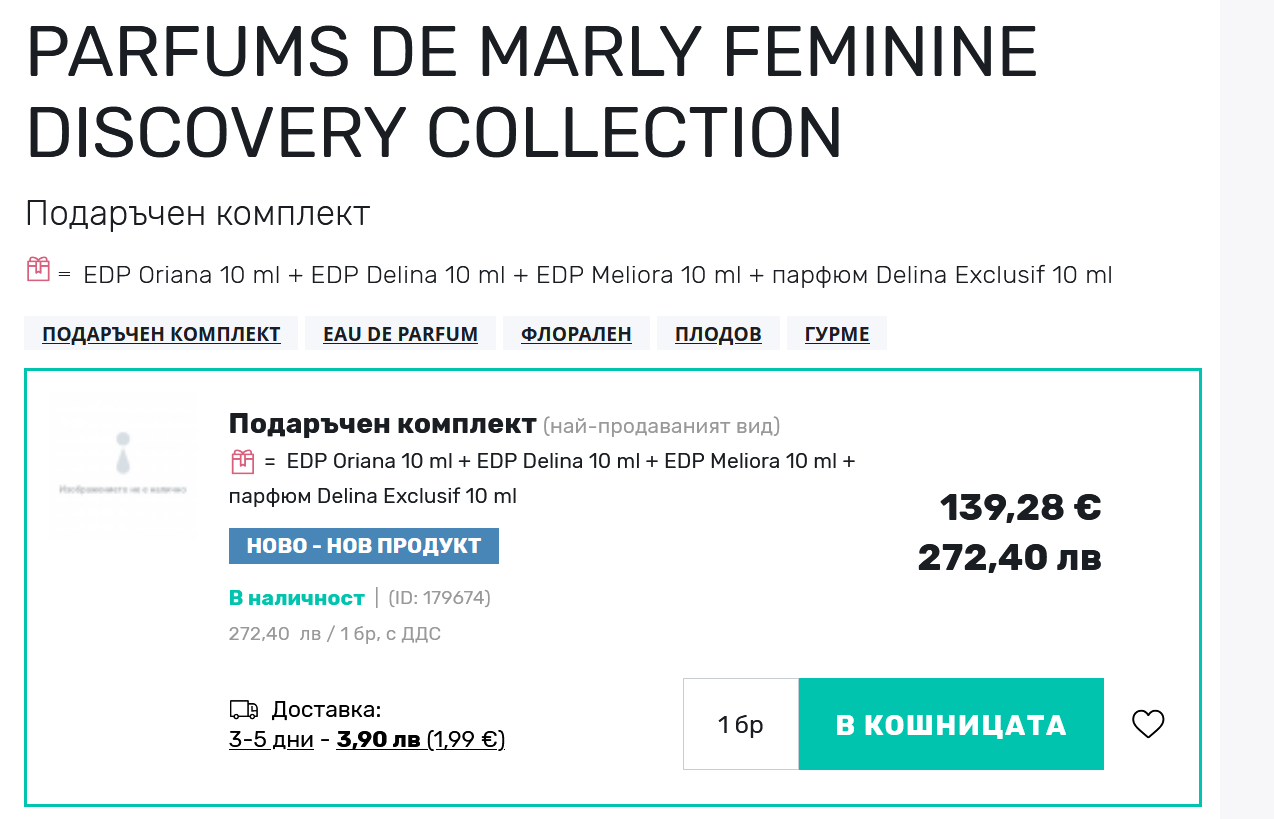Click the 272,40 лв bold price

click(1009, 557)
